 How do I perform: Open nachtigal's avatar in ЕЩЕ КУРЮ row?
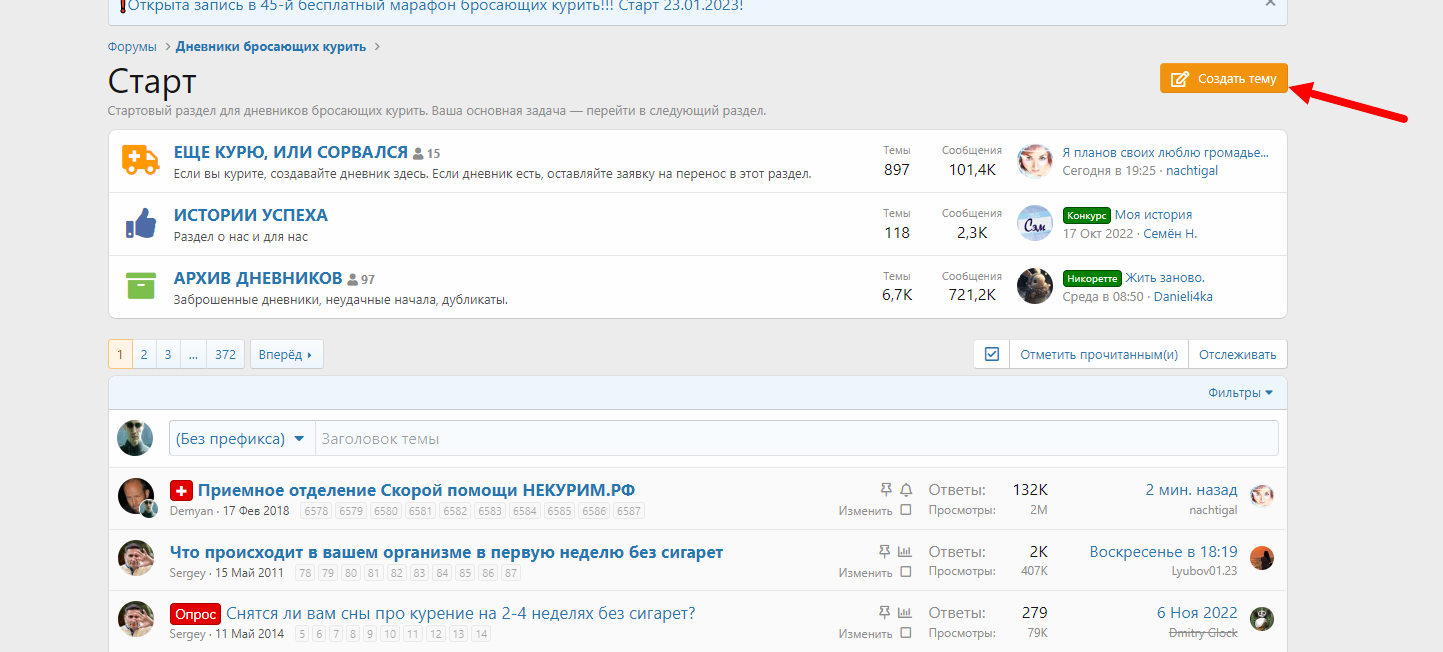[x=1035, y=160]
